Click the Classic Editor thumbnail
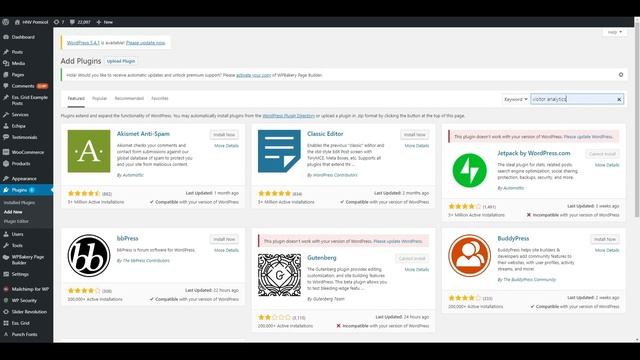 (x=279, y=151)
